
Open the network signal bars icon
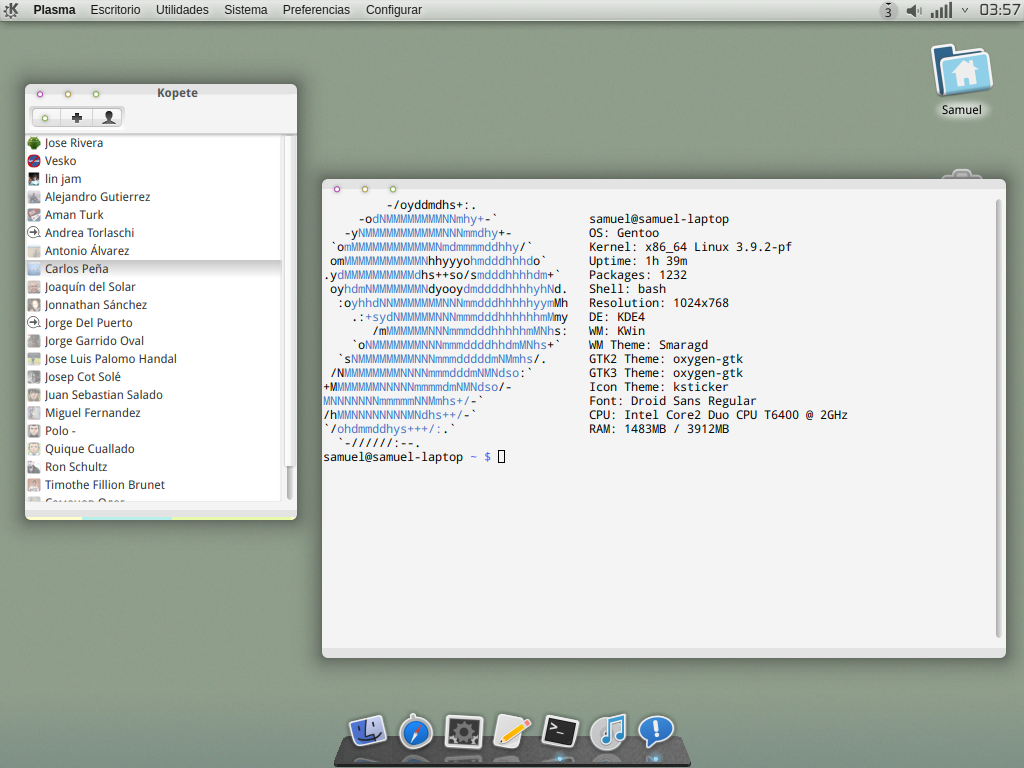[941, 10]
